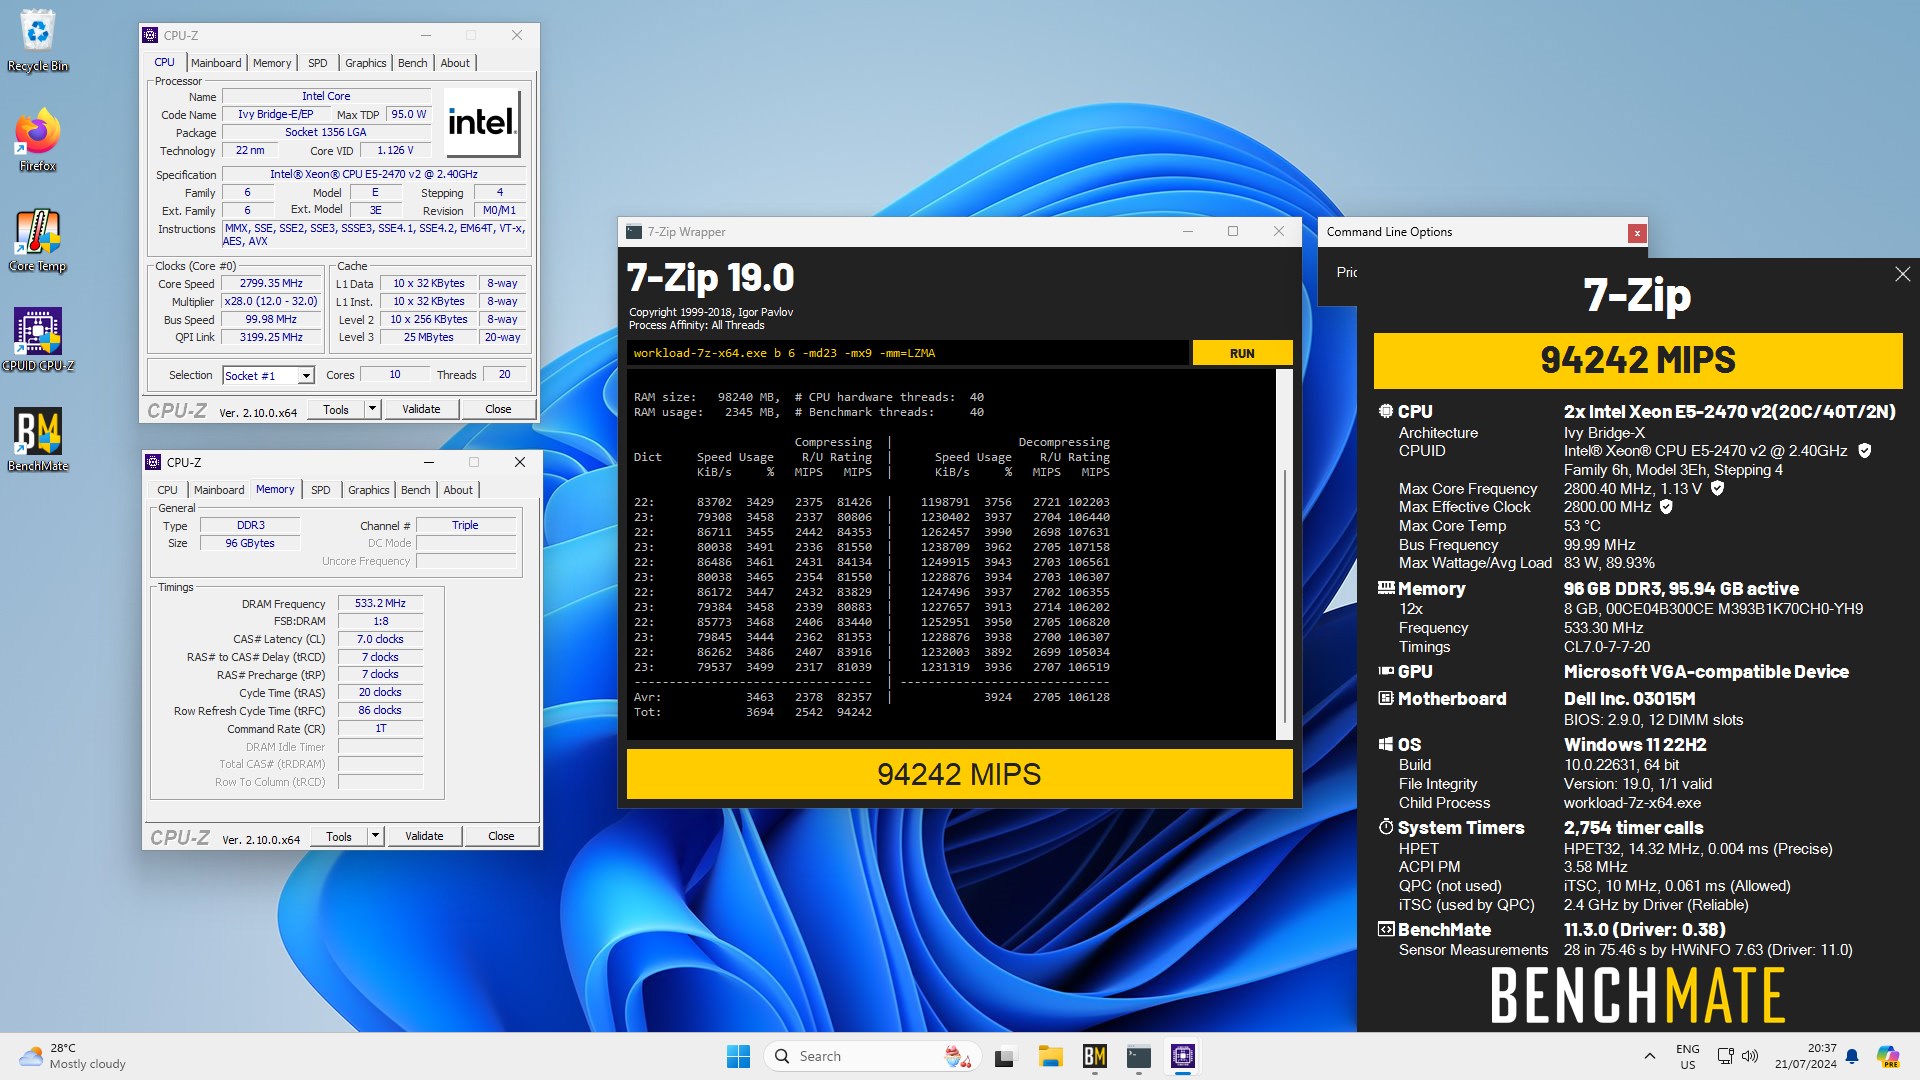The width and height of the screenshot is (1920, 1080).
Task: Click the 7-Zip Wrapper output scrollbar
Action: coord(1285,555)
